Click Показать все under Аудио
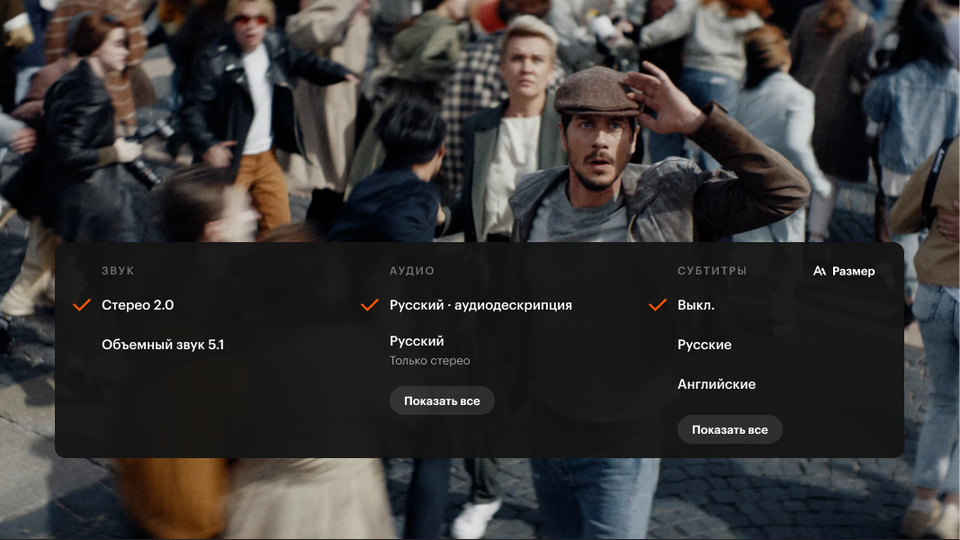 tap(442, 401)
